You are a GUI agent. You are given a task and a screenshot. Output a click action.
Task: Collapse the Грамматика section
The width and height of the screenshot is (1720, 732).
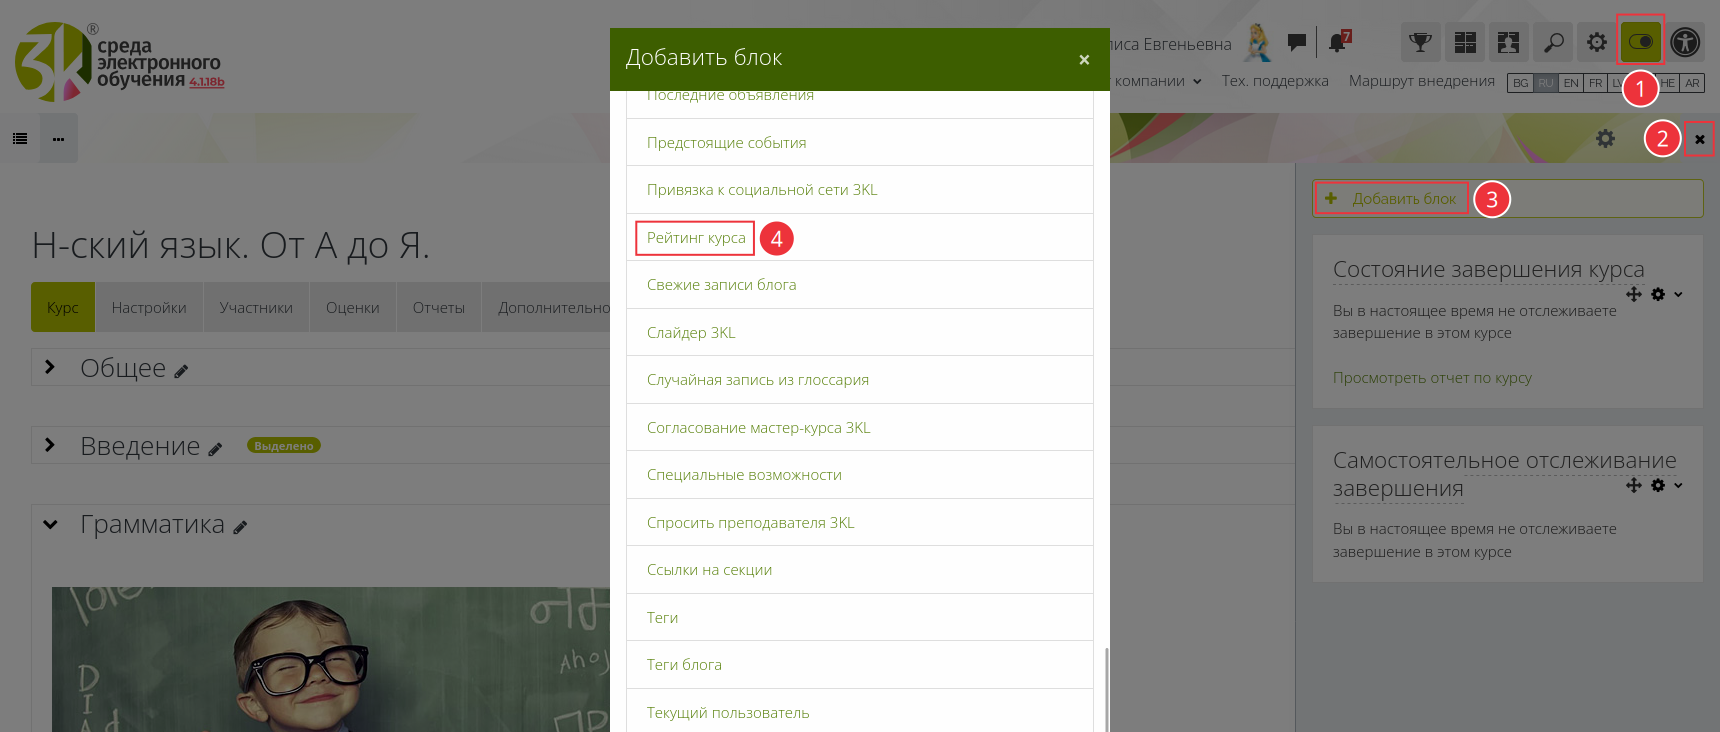(x=50, y=524)
